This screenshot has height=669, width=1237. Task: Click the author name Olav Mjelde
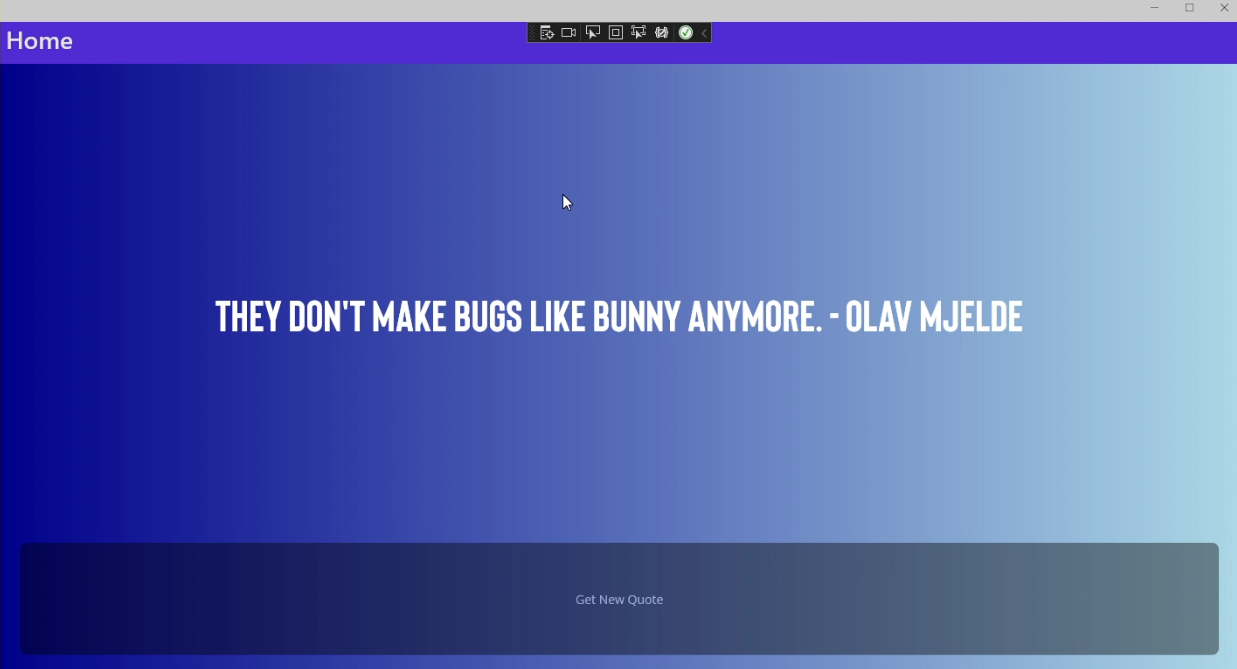click(x=934, y=317)
